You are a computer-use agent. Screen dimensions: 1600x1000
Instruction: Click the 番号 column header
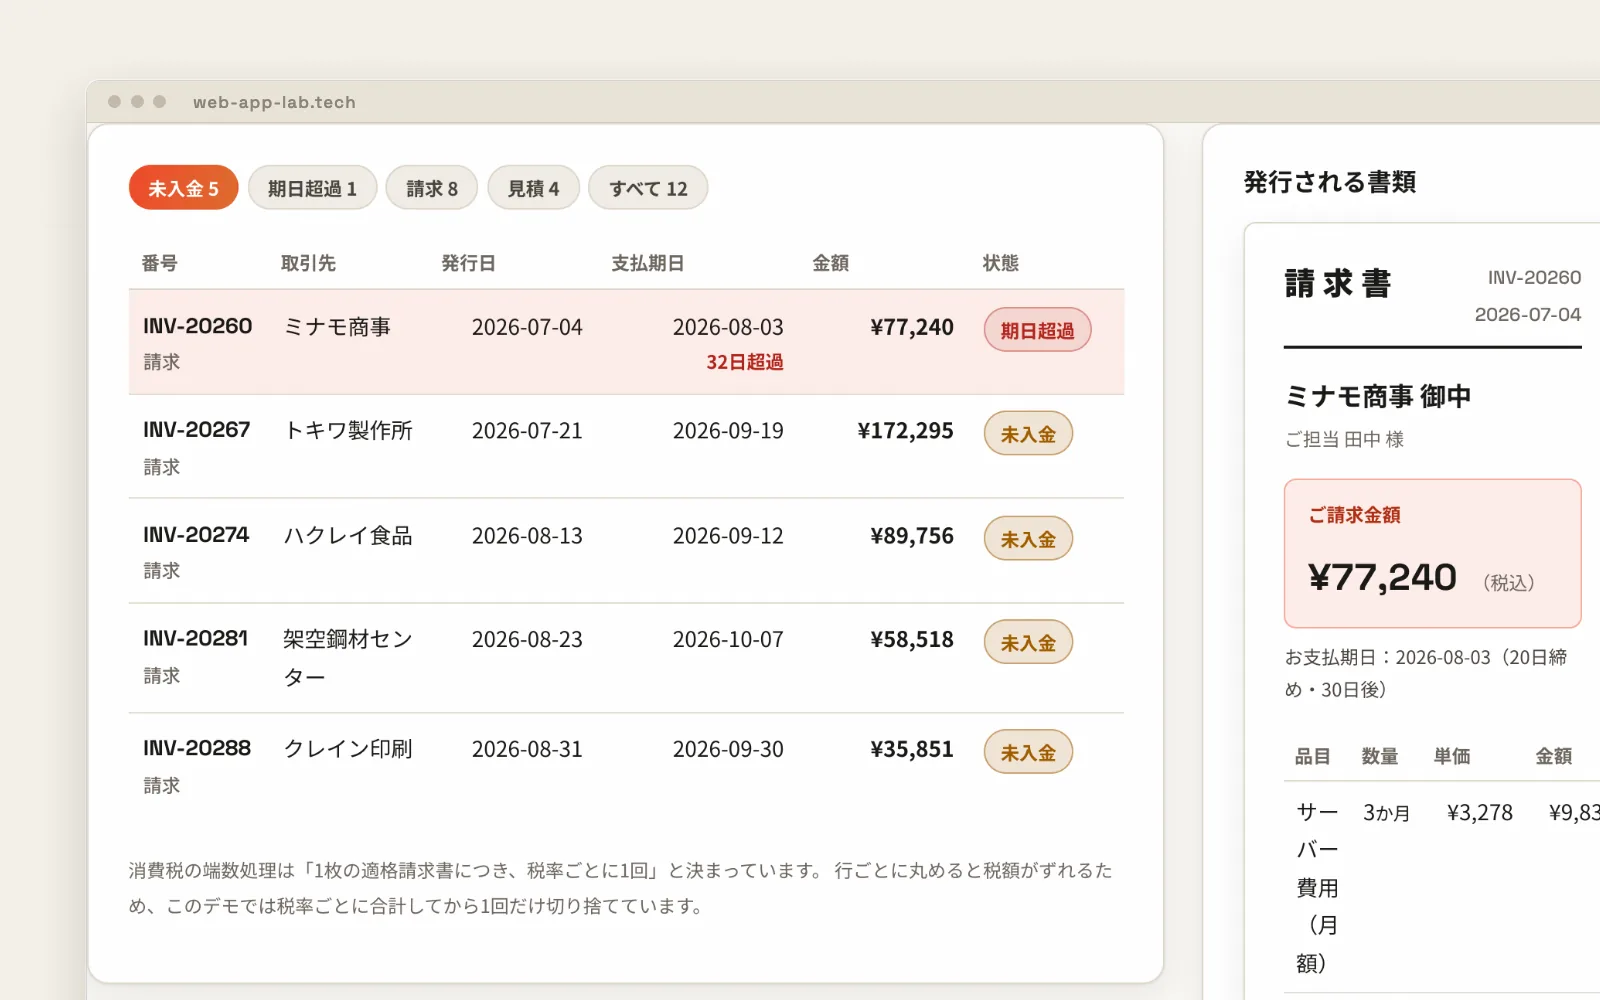[160, 263]
